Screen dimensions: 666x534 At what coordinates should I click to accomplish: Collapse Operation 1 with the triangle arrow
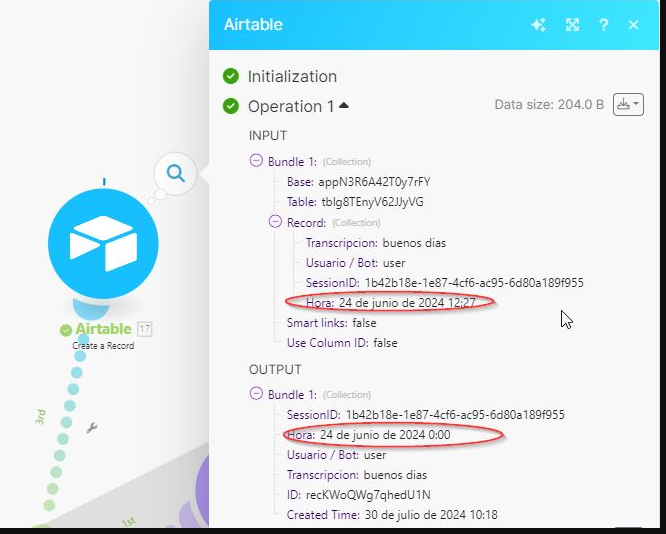(344, 105)
